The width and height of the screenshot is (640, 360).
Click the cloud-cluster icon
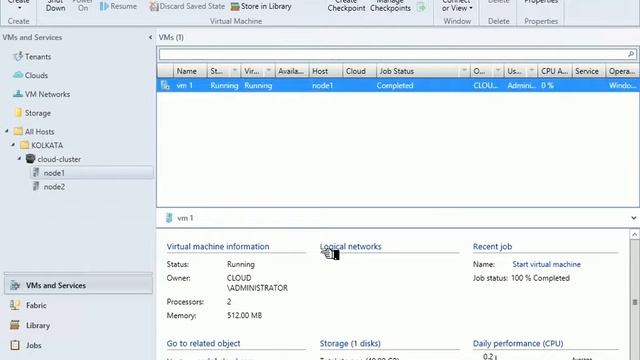coord(31,158)
